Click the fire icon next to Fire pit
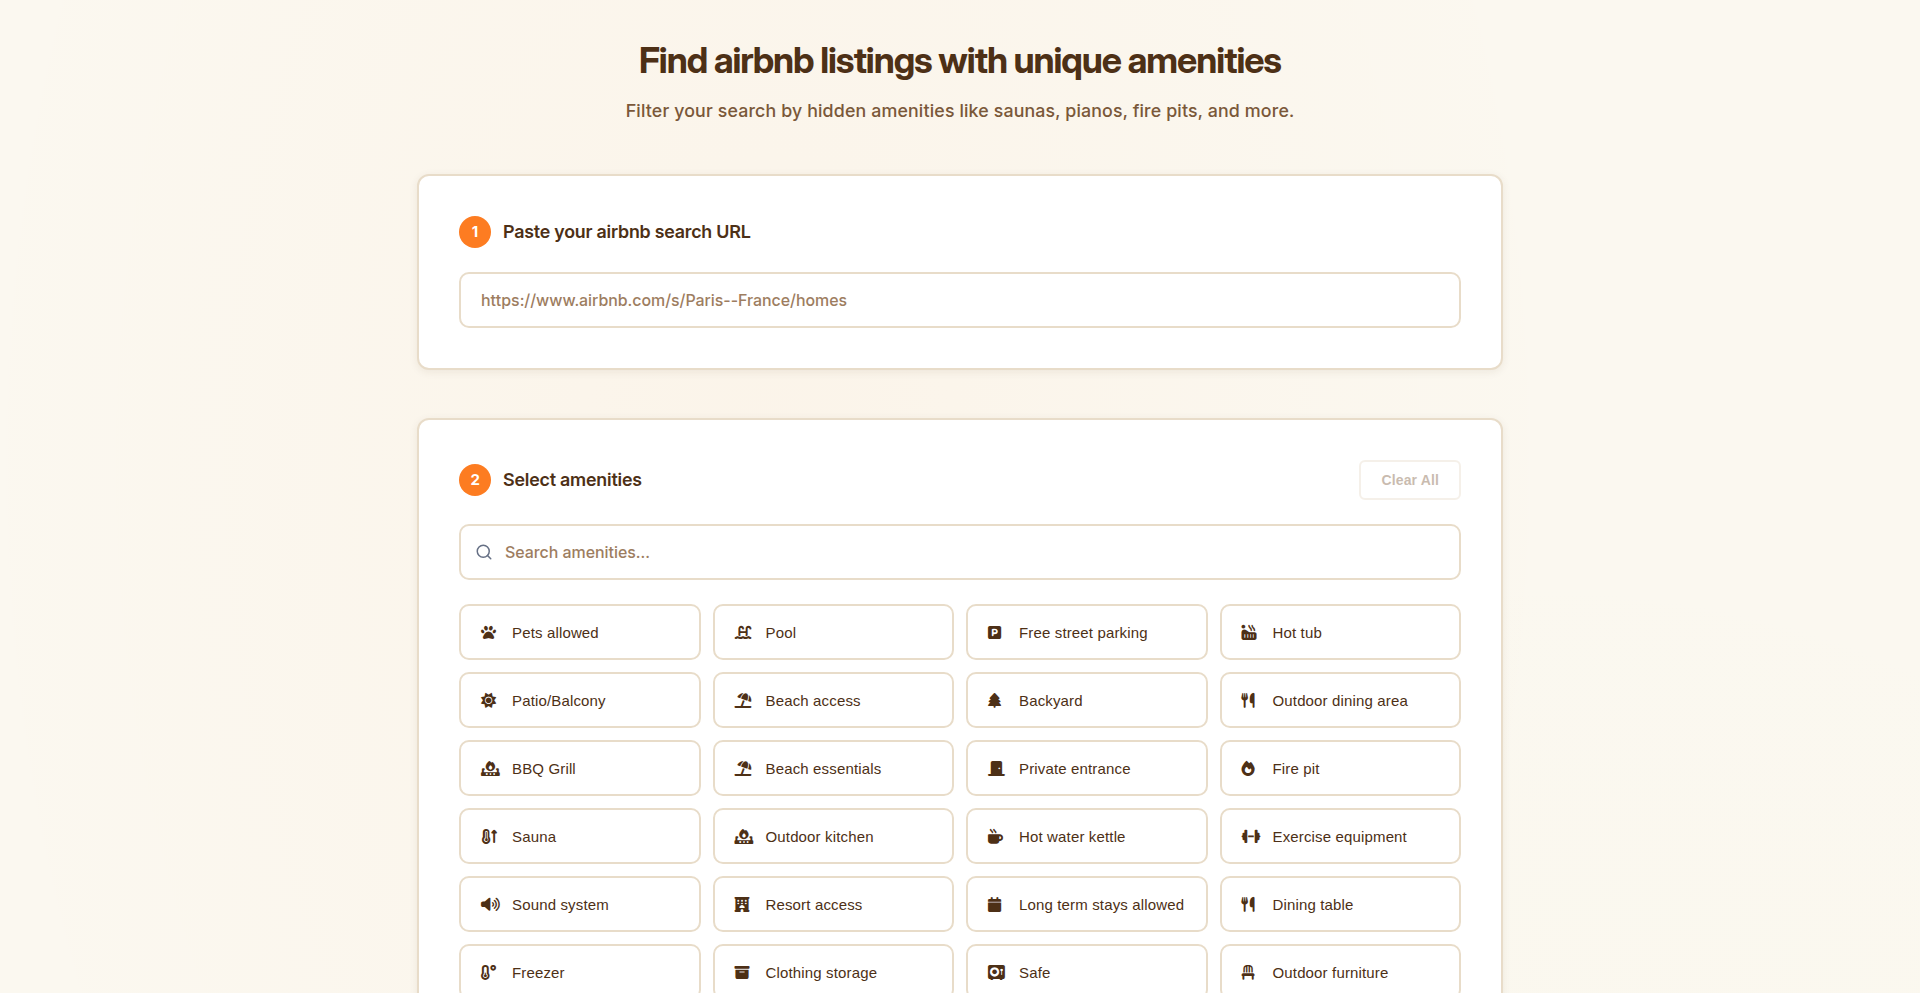This screenshot has height=993, width=1920. click(1249, 768)
